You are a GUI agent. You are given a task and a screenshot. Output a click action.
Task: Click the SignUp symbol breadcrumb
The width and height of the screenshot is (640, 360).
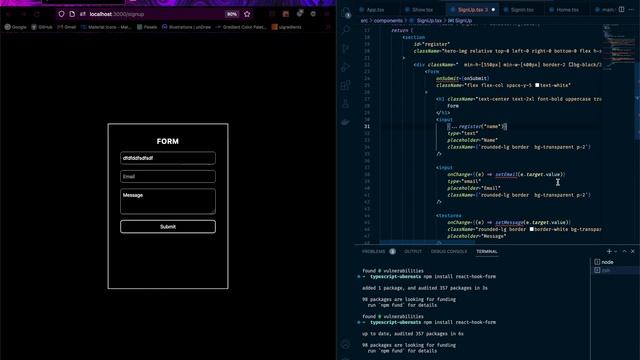460,20
